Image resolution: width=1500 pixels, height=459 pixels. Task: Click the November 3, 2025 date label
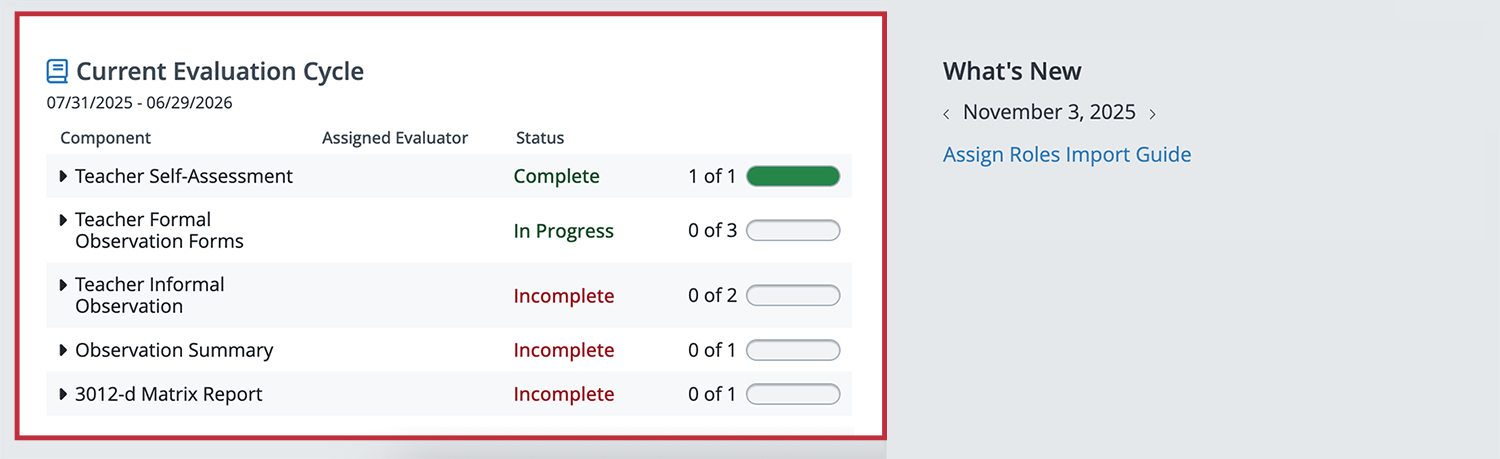click(1049, 113)
